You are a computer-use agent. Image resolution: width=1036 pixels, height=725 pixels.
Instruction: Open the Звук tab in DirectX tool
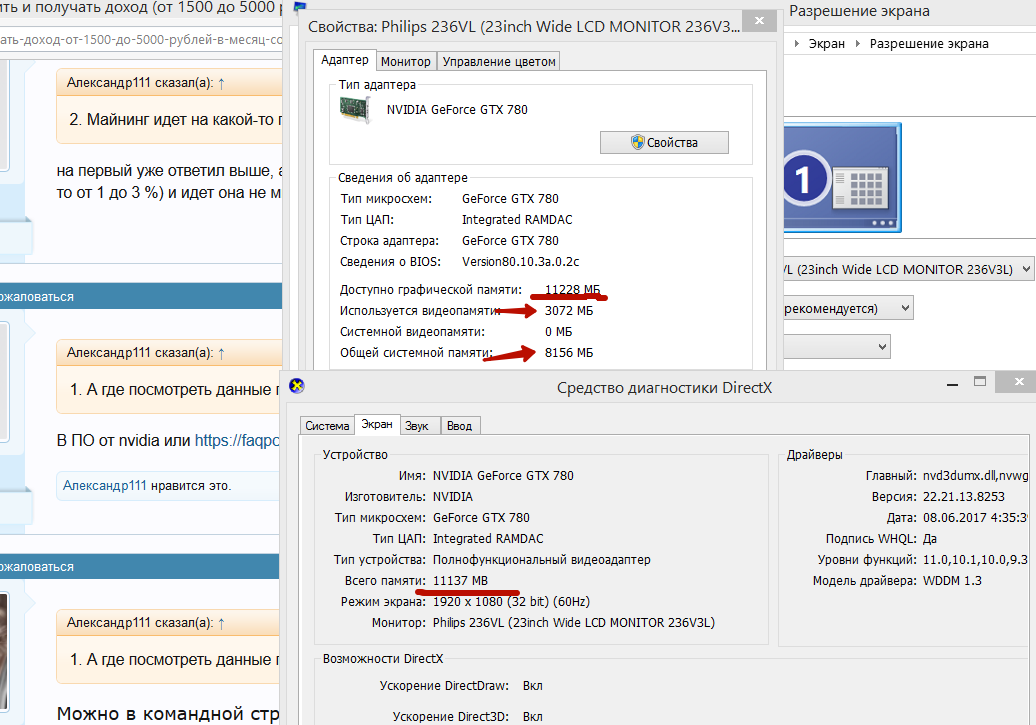pos(417,426)
